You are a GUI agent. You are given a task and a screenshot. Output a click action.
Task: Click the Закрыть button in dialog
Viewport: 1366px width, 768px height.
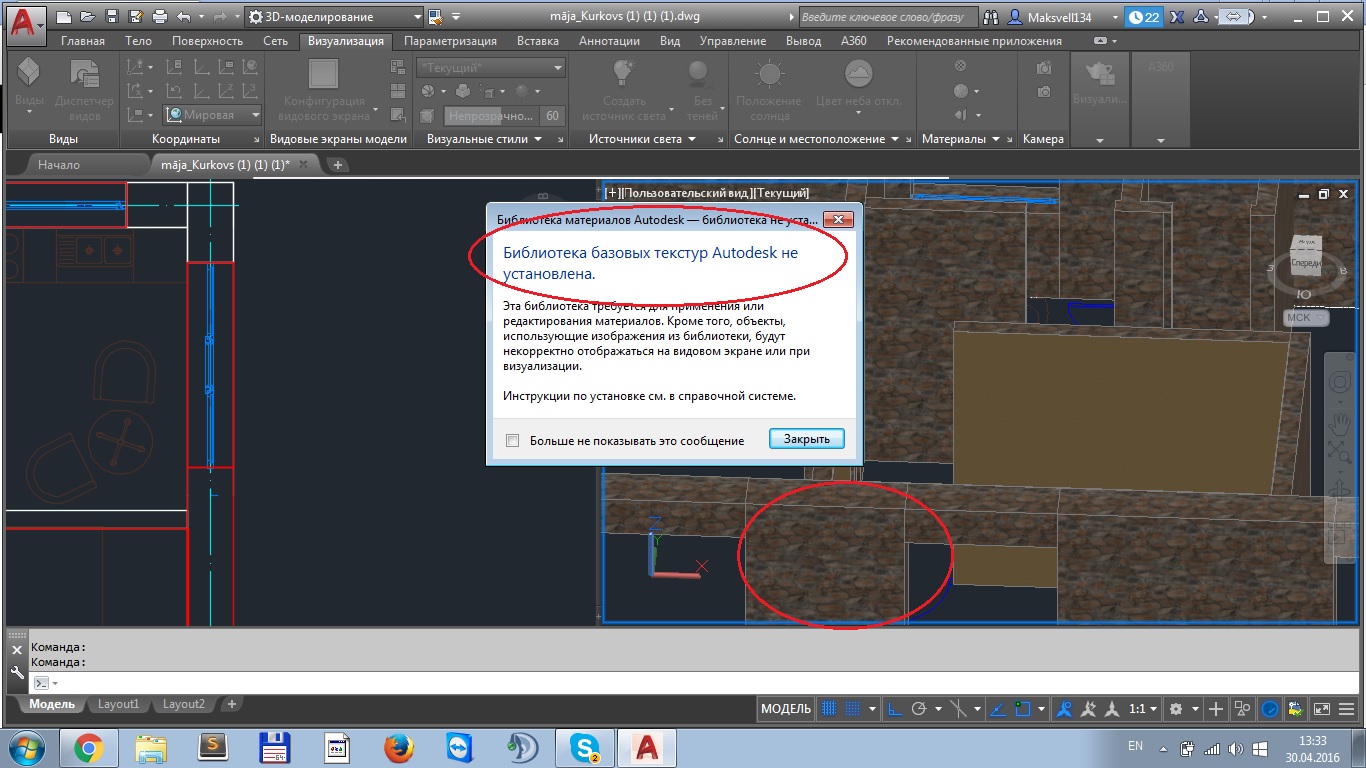(x=806, y=439)
